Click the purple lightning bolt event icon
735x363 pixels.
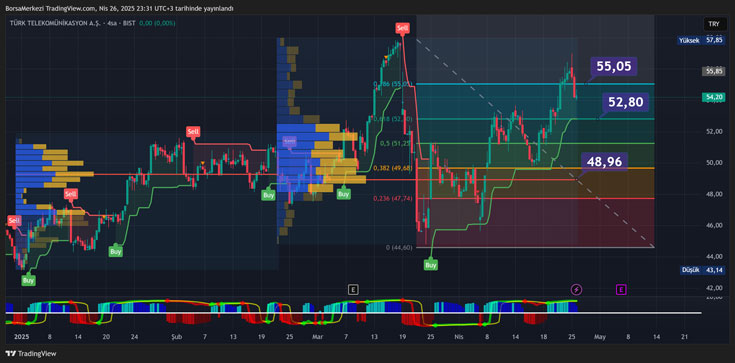tap(576, 289)
